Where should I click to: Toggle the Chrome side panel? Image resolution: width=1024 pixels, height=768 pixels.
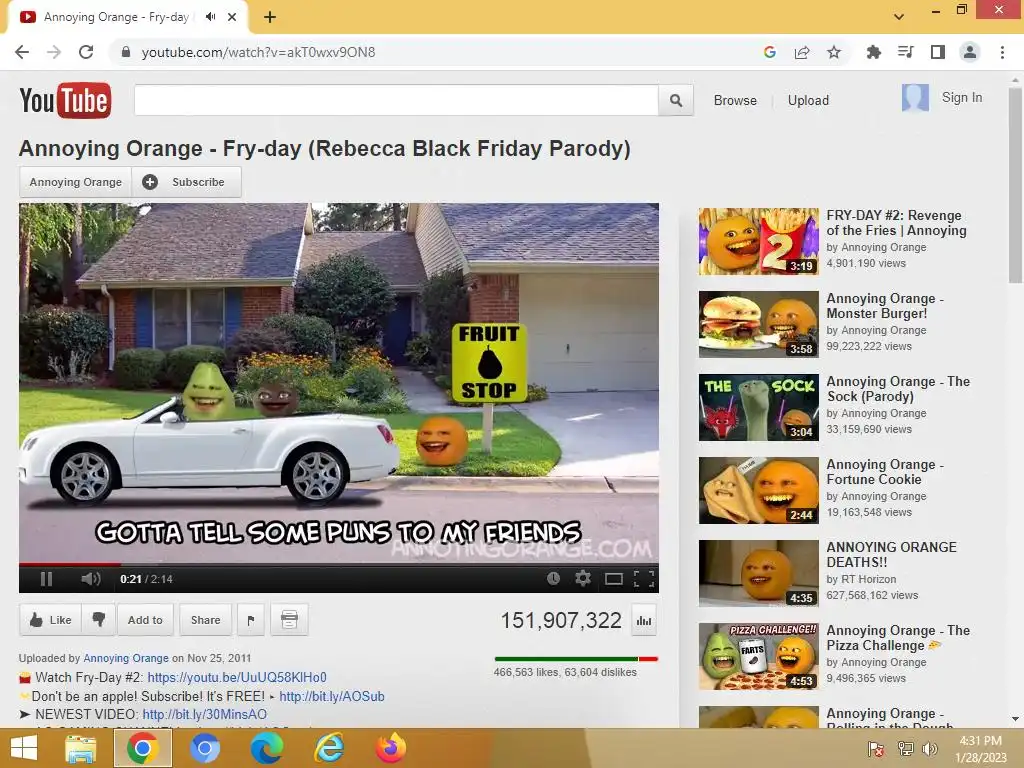click(x=938, y=52)
